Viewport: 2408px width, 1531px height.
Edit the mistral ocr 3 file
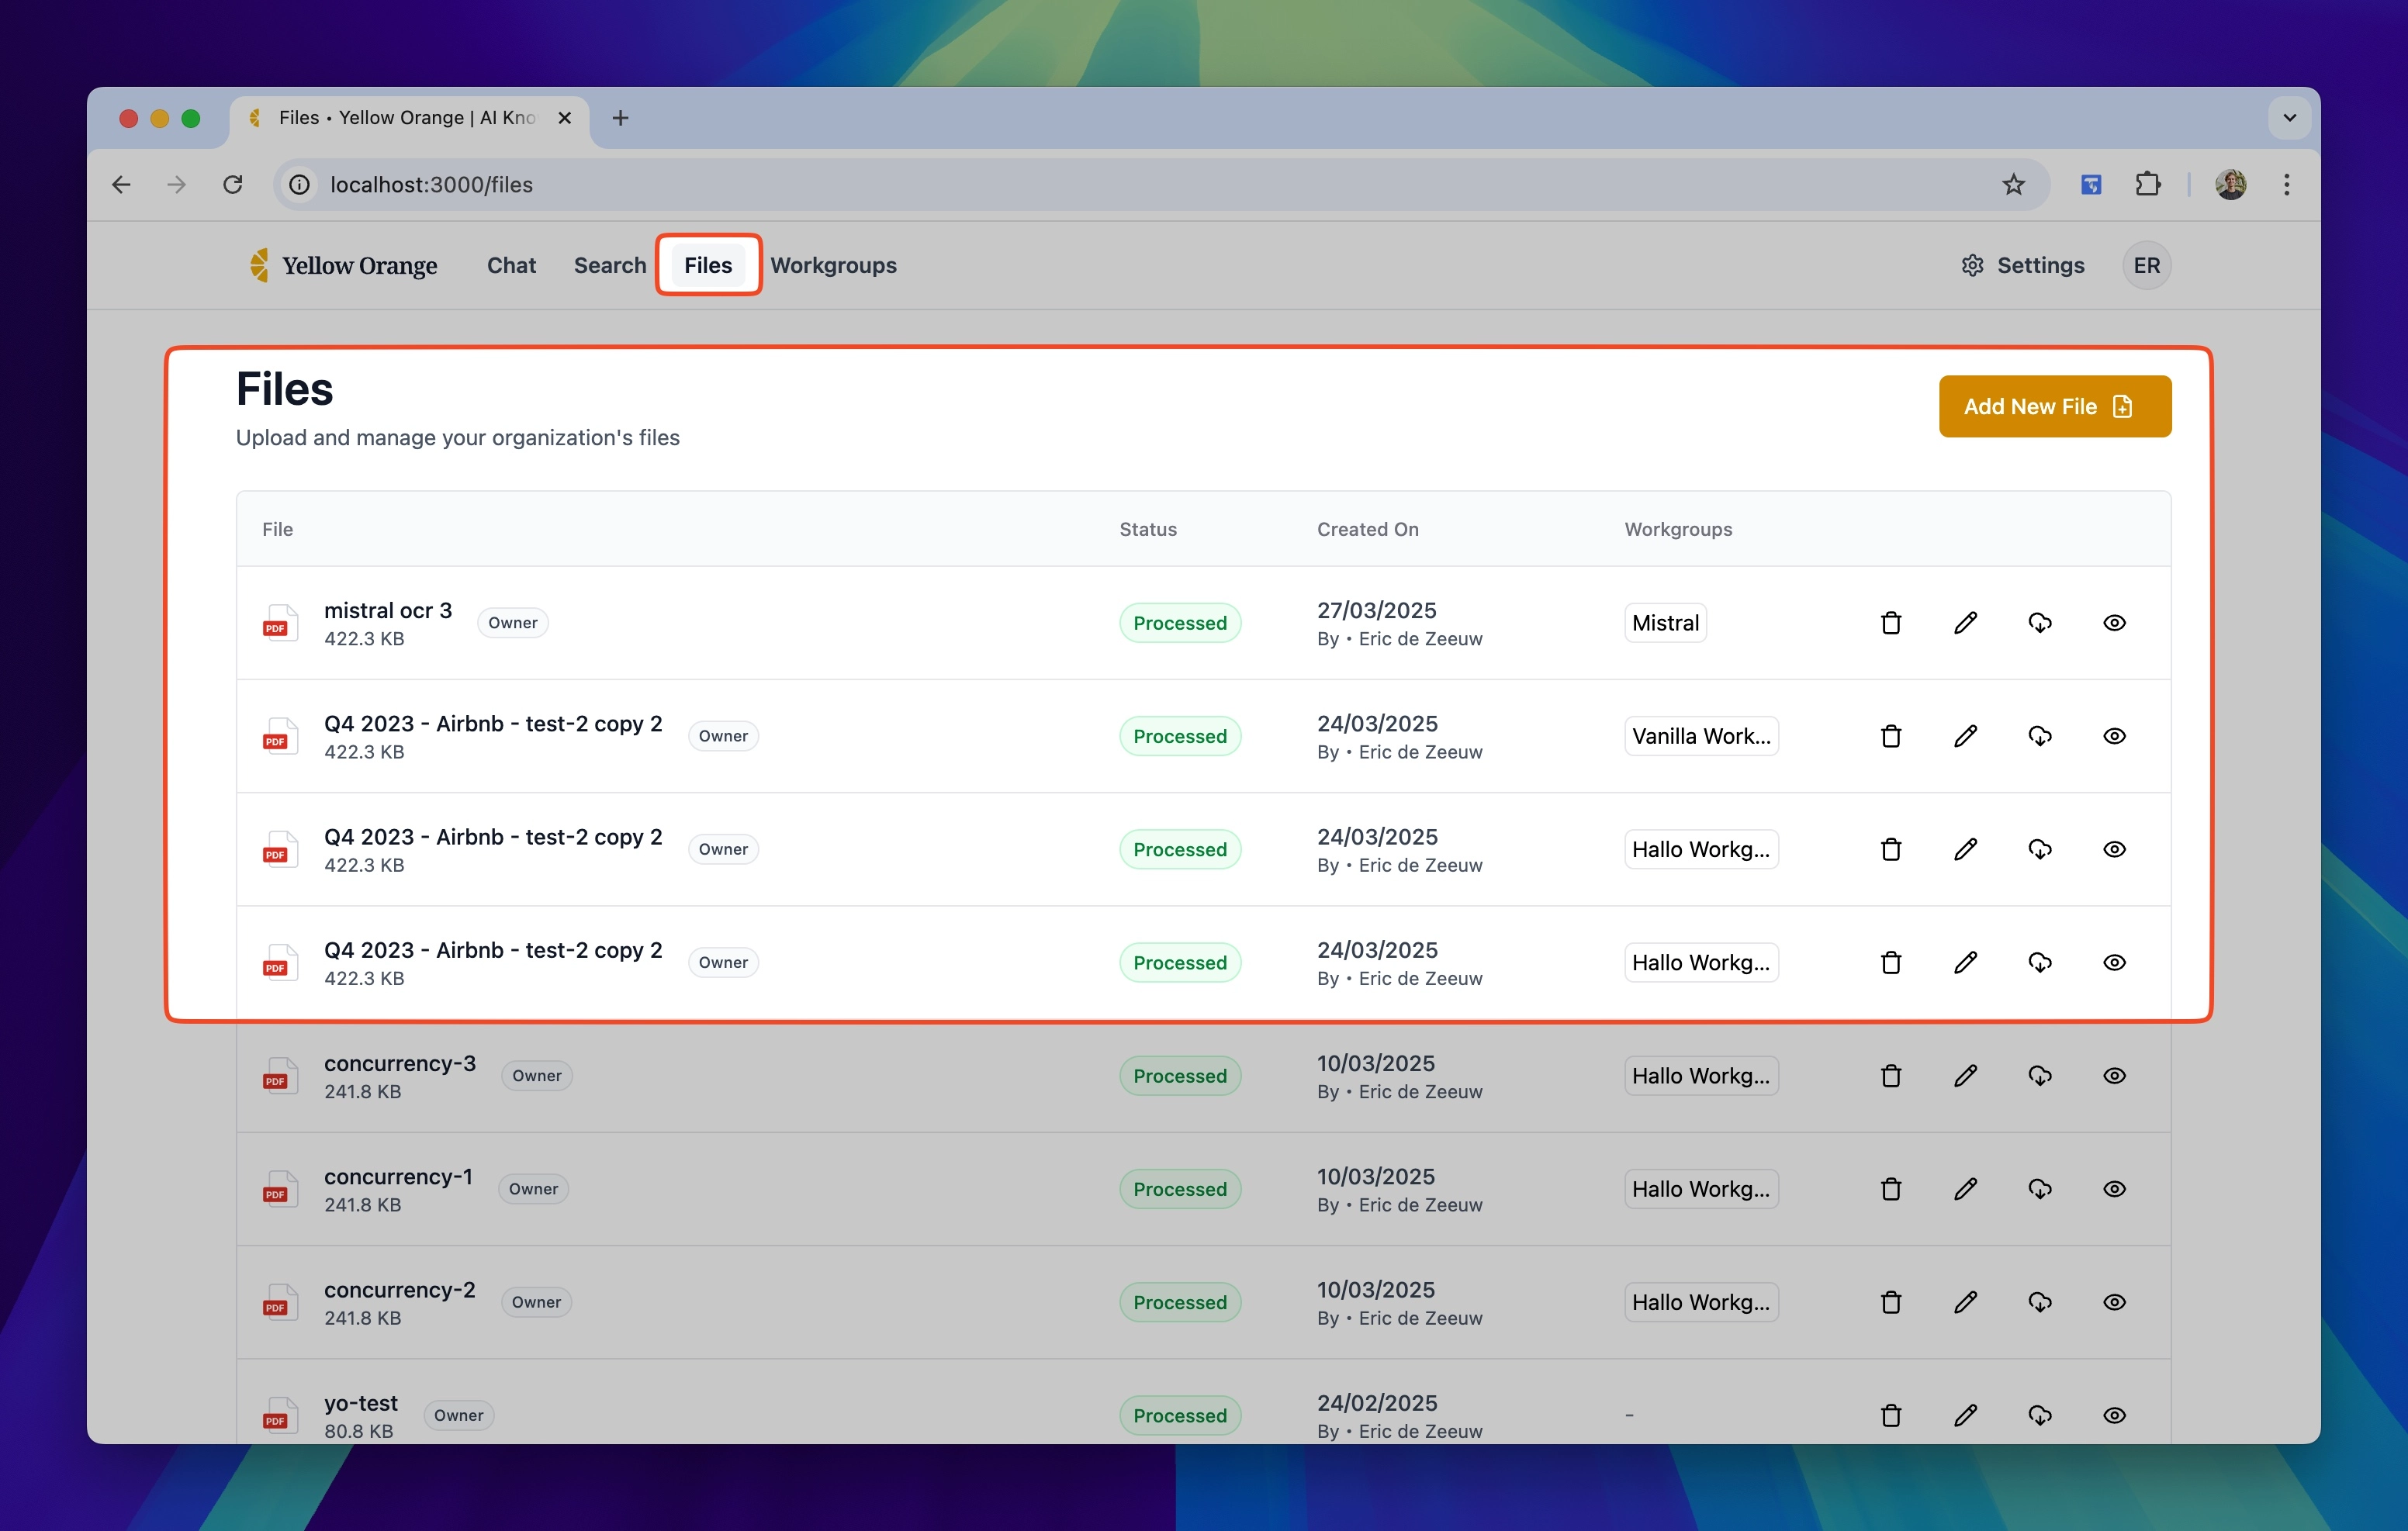[1965, 623]
